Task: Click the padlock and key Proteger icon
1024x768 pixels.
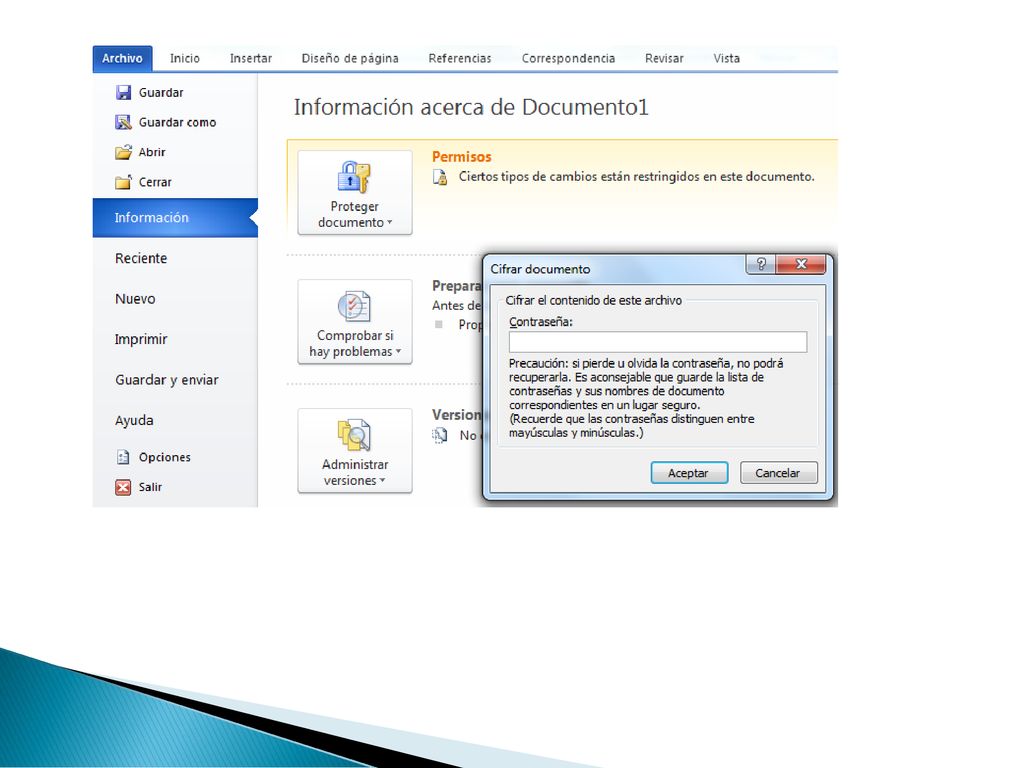Action: (x=354, y=177)
